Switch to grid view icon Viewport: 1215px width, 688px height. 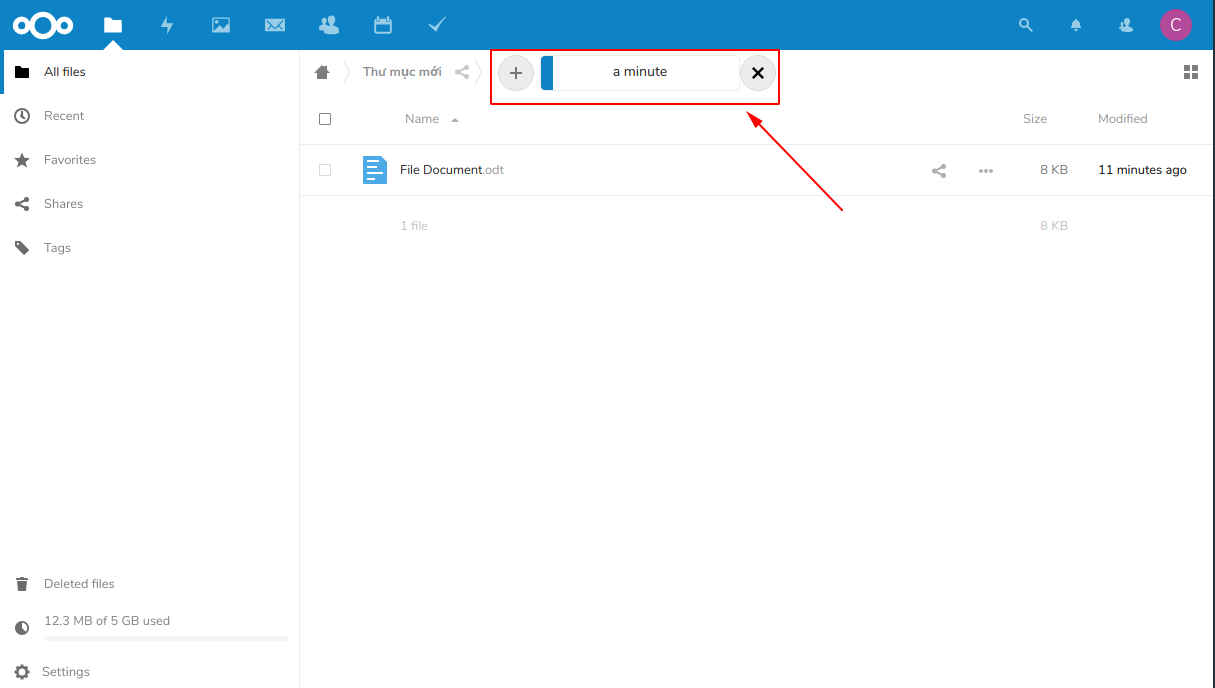coord(1191,72)
